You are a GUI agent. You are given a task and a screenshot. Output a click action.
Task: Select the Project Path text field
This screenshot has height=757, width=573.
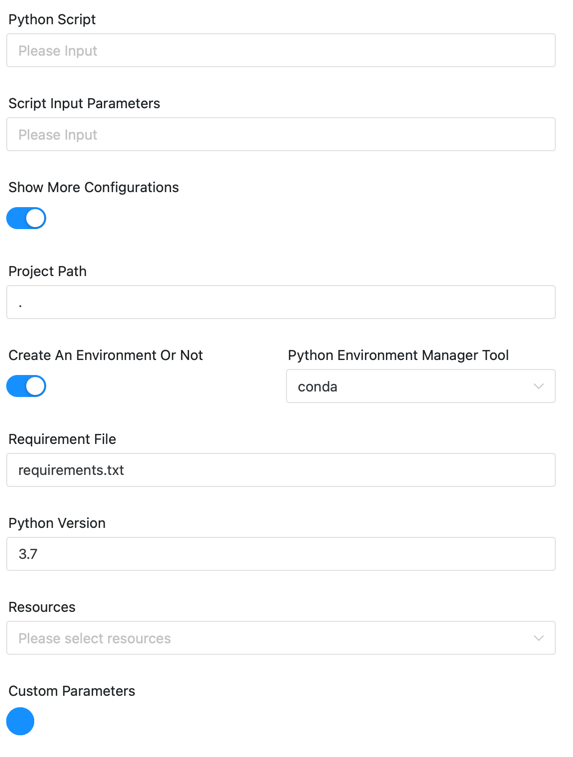pyautogui.click(x=281, y=302)
